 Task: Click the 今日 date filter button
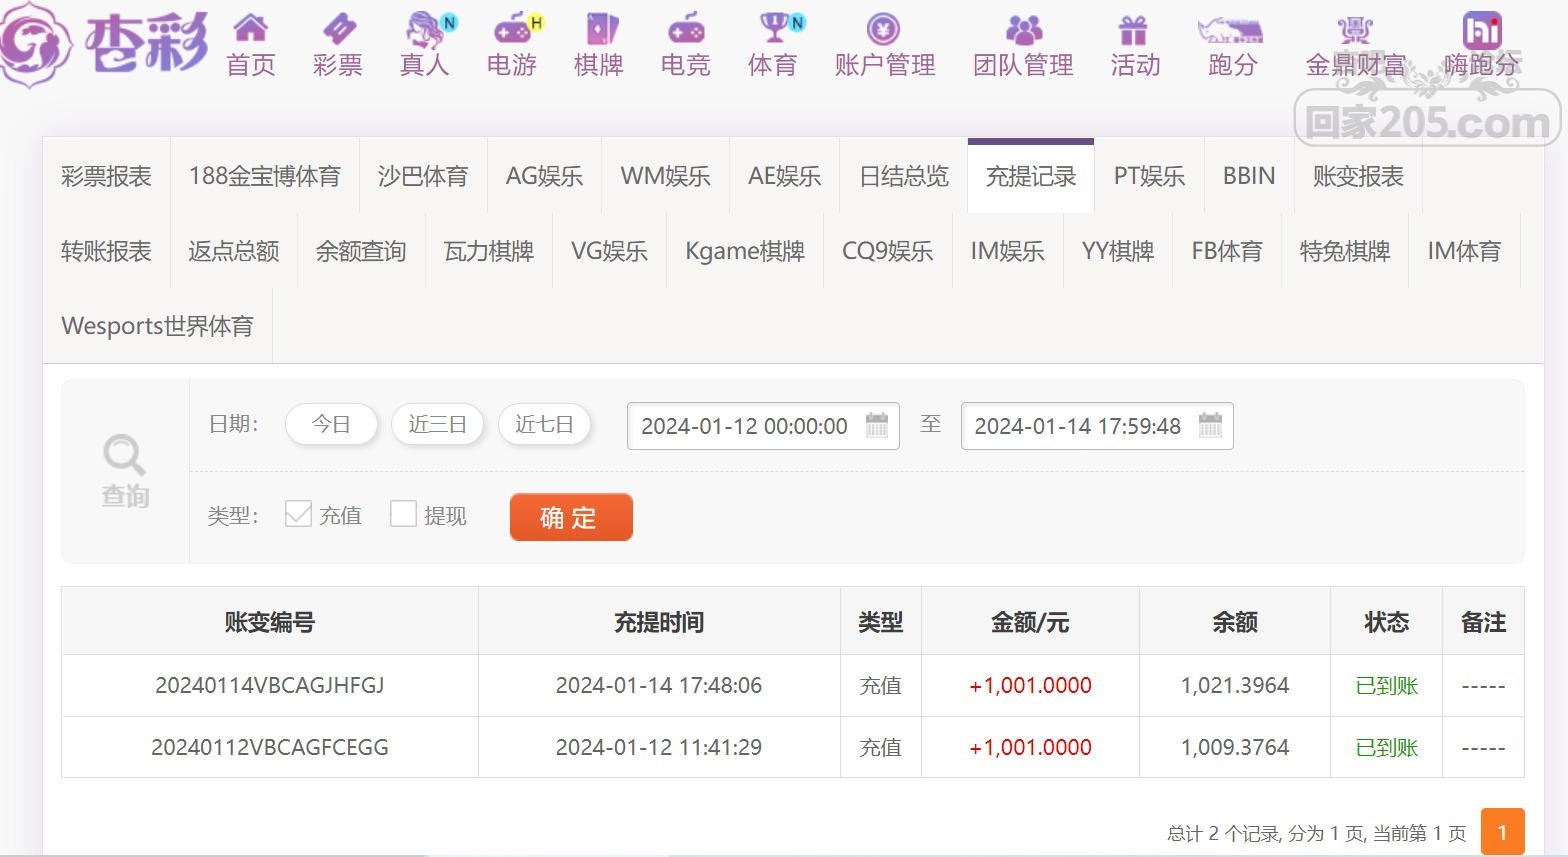(x=331, y=424)
